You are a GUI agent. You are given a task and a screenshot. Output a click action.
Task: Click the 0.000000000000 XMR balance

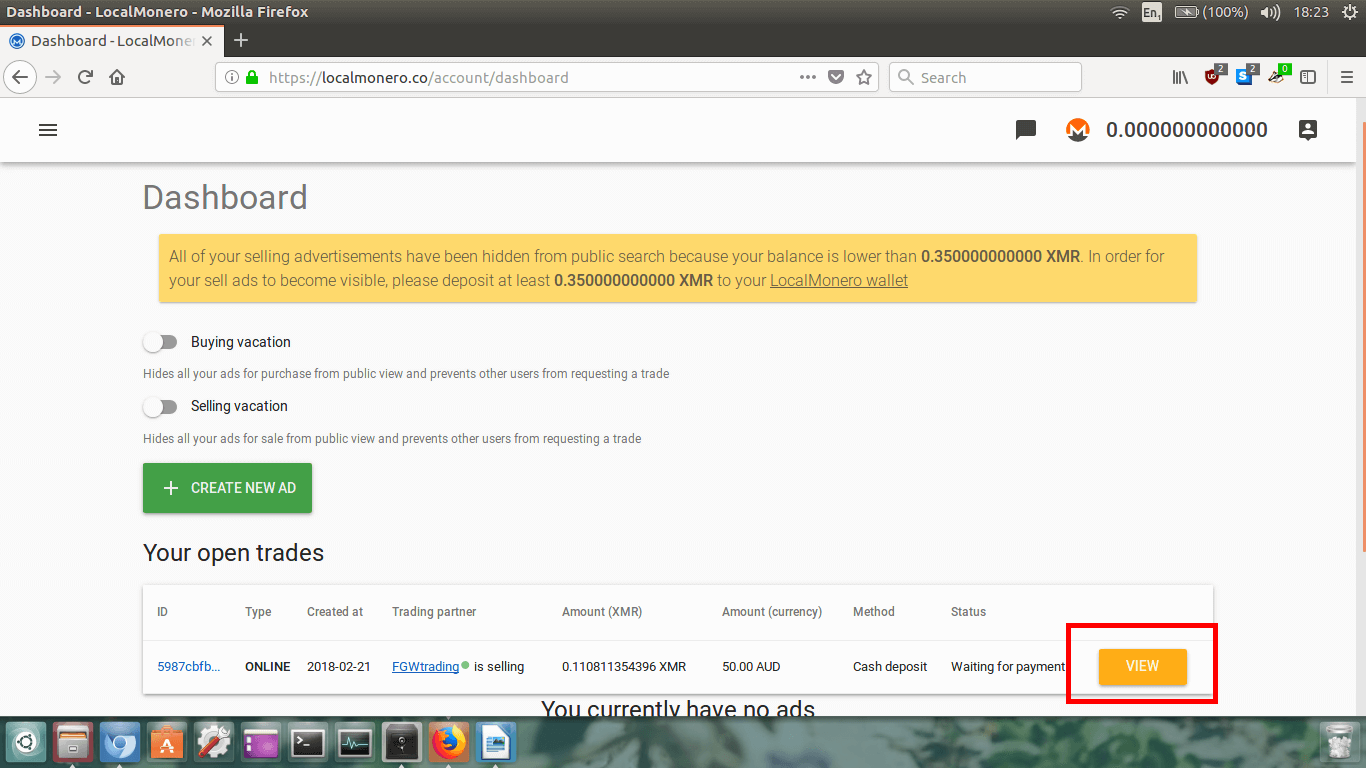click(1187, 130)
